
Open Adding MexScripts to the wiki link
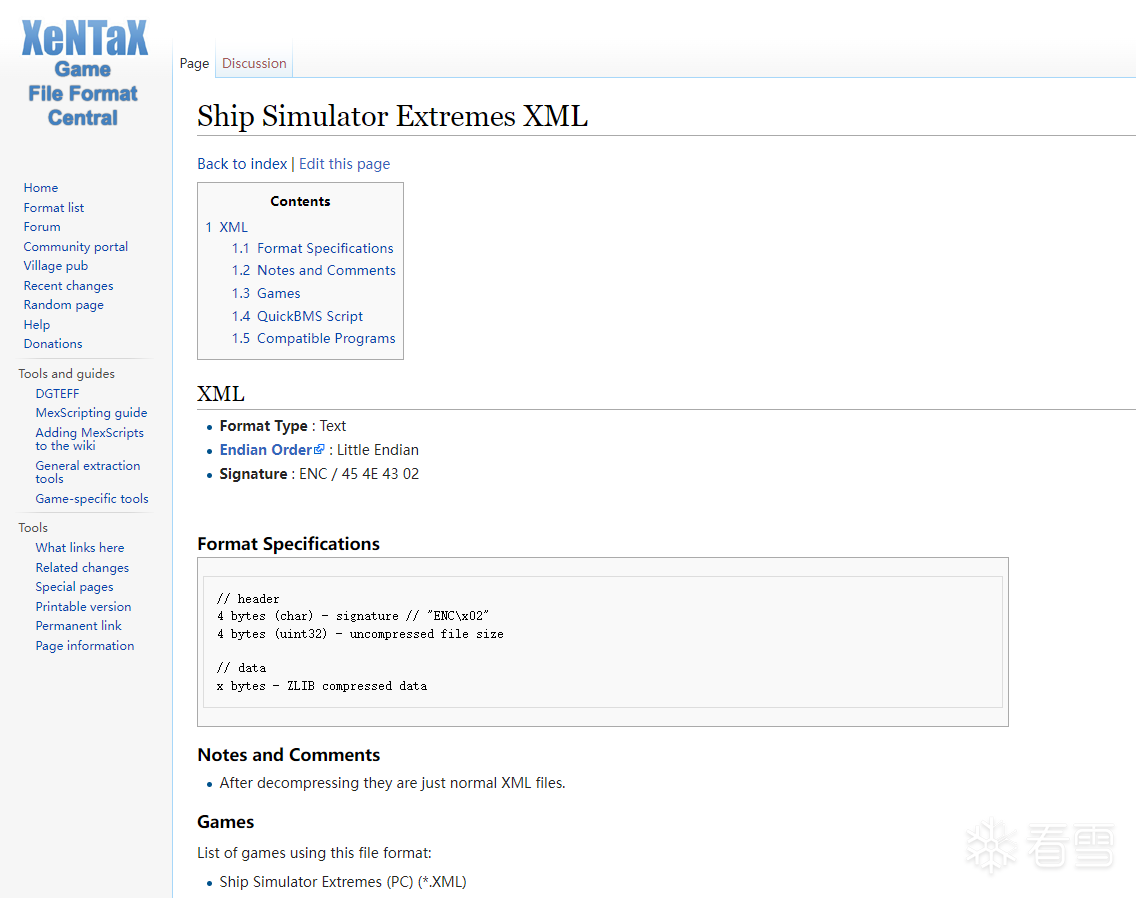(90, 439)
